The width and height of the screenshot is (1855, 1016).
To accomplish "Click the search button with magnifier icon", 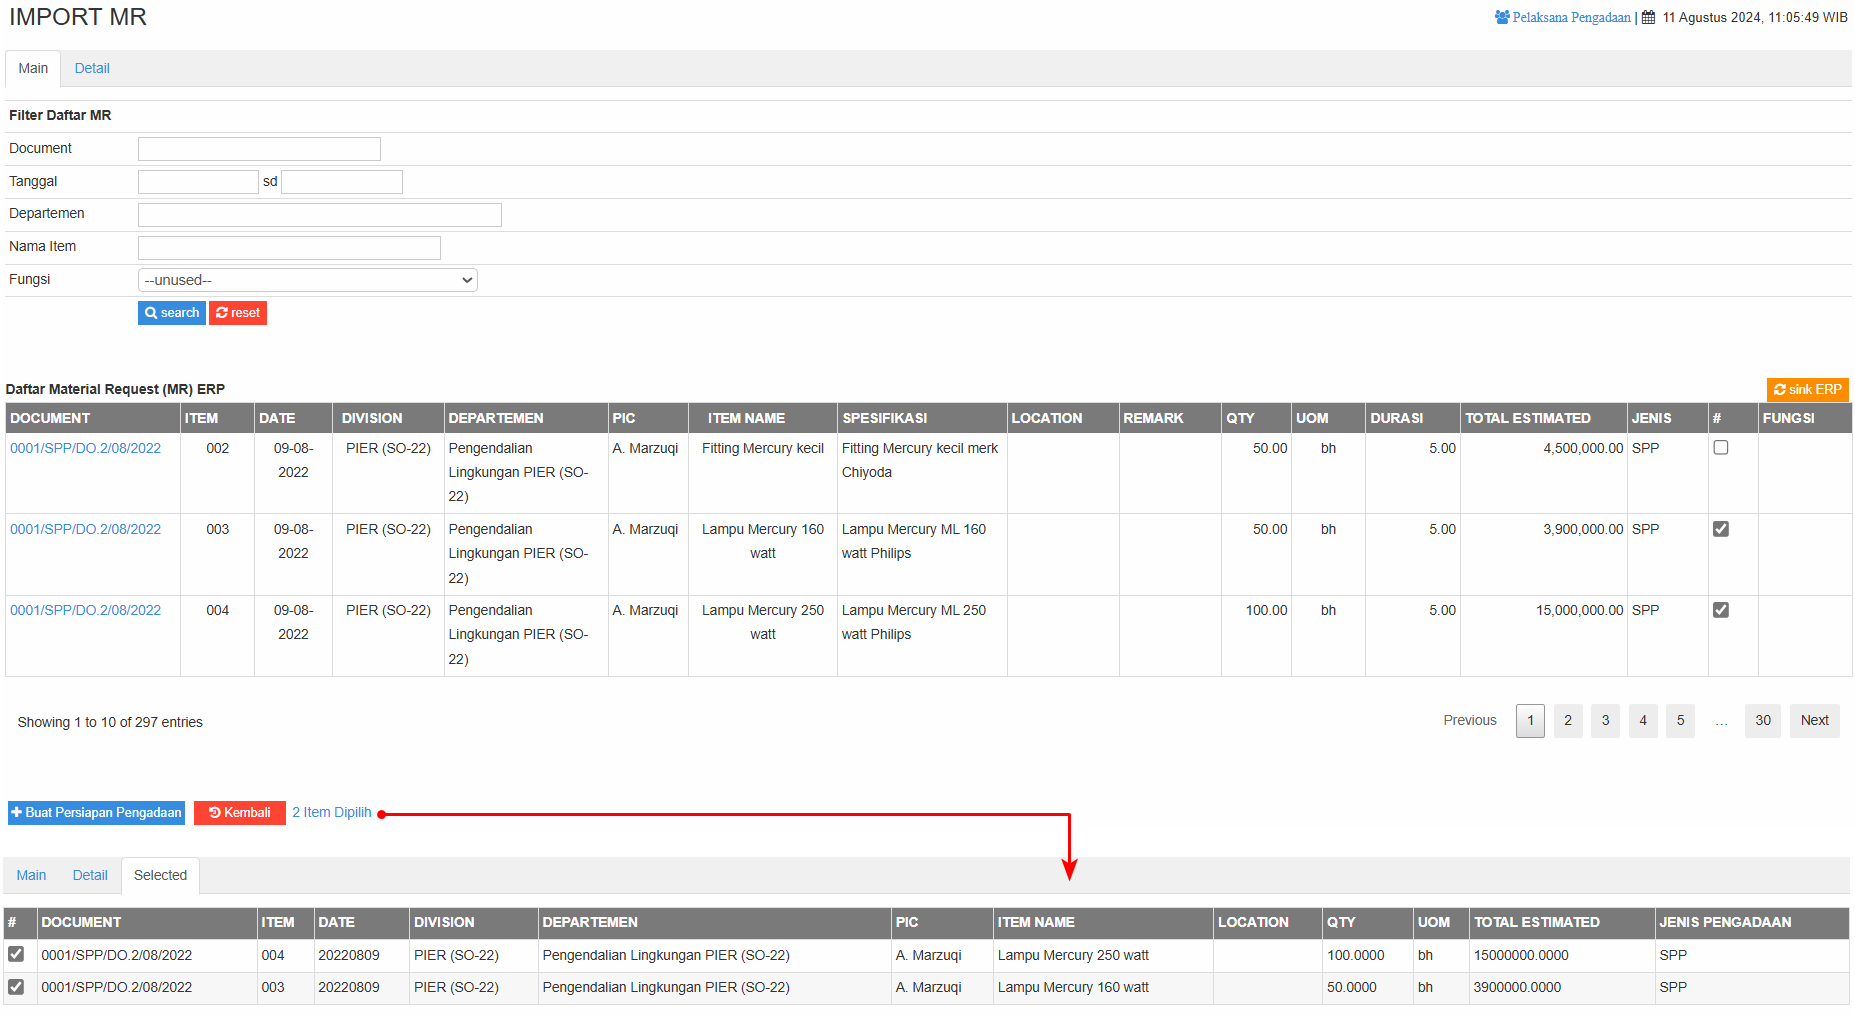I will [x=172, y=313].
